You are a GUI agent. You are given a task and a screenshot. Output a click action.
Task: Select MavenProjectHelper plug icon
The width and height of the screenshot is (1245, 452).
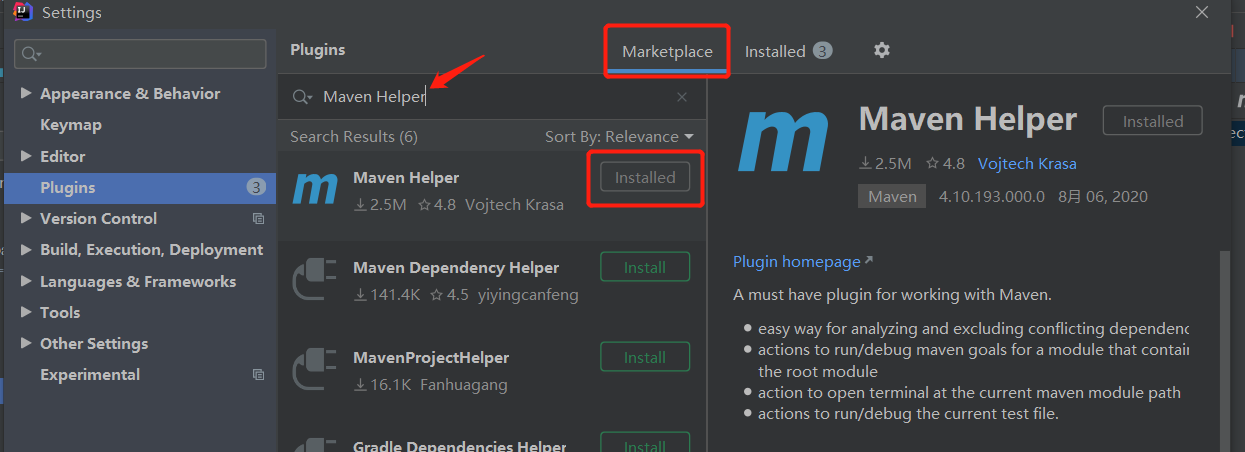tap(315, 369)
